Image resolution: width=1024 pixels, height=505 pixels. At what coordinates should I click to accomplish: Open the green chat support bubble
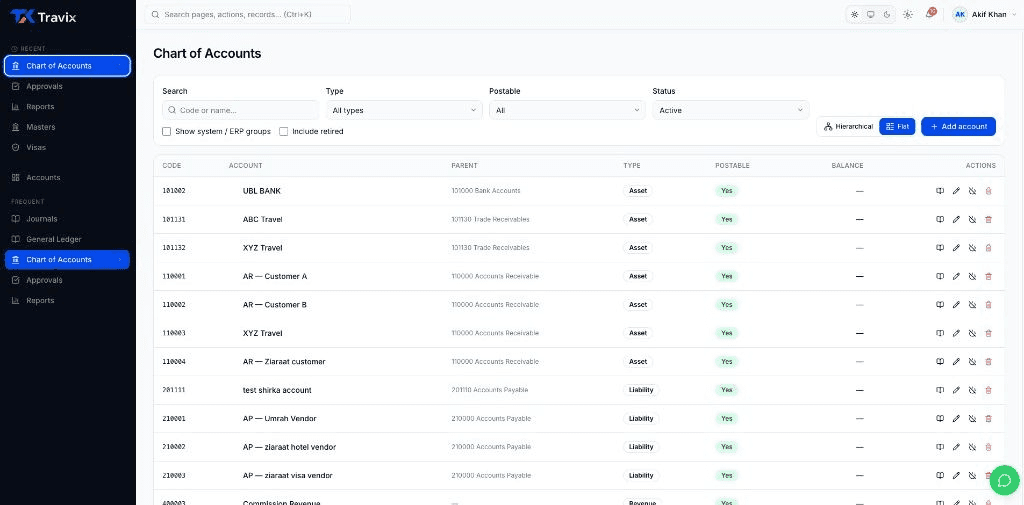1003,480
